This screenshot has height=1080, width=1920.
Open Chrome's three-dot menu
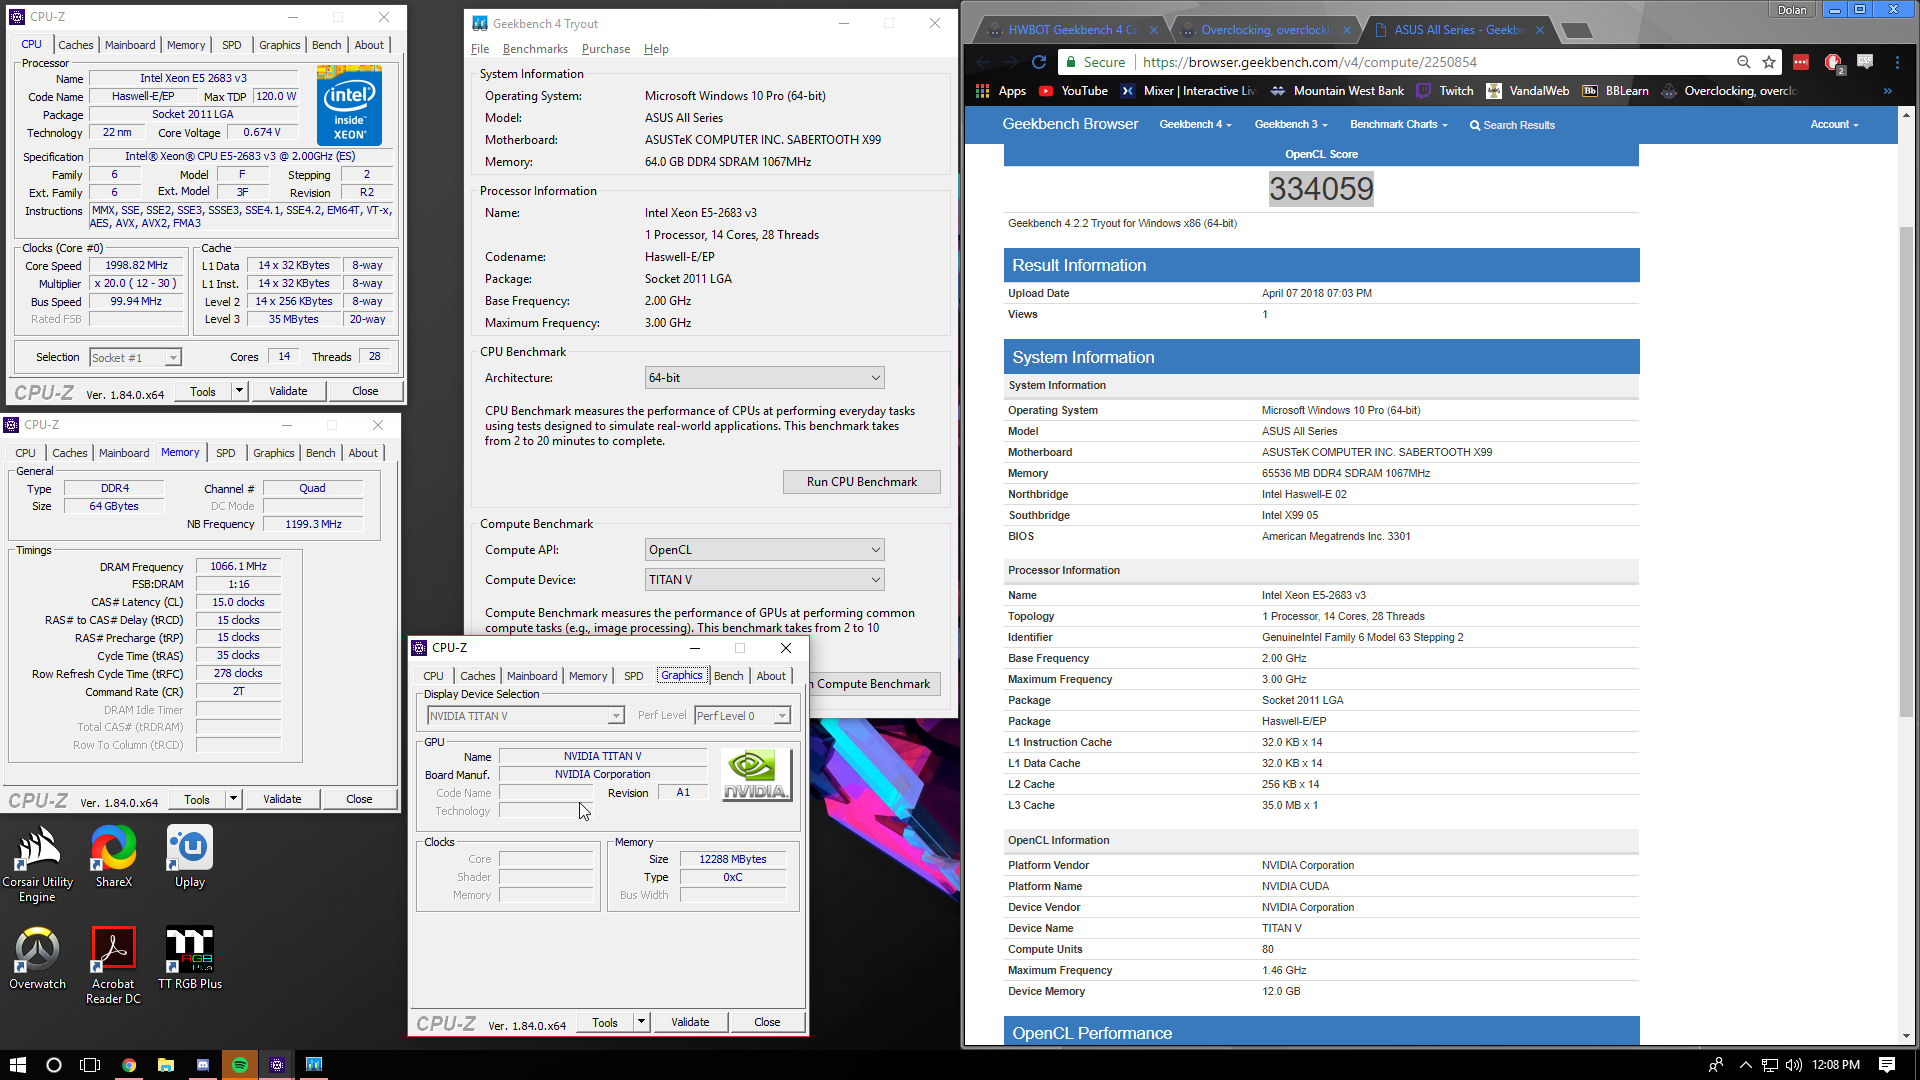point(1897,62)
